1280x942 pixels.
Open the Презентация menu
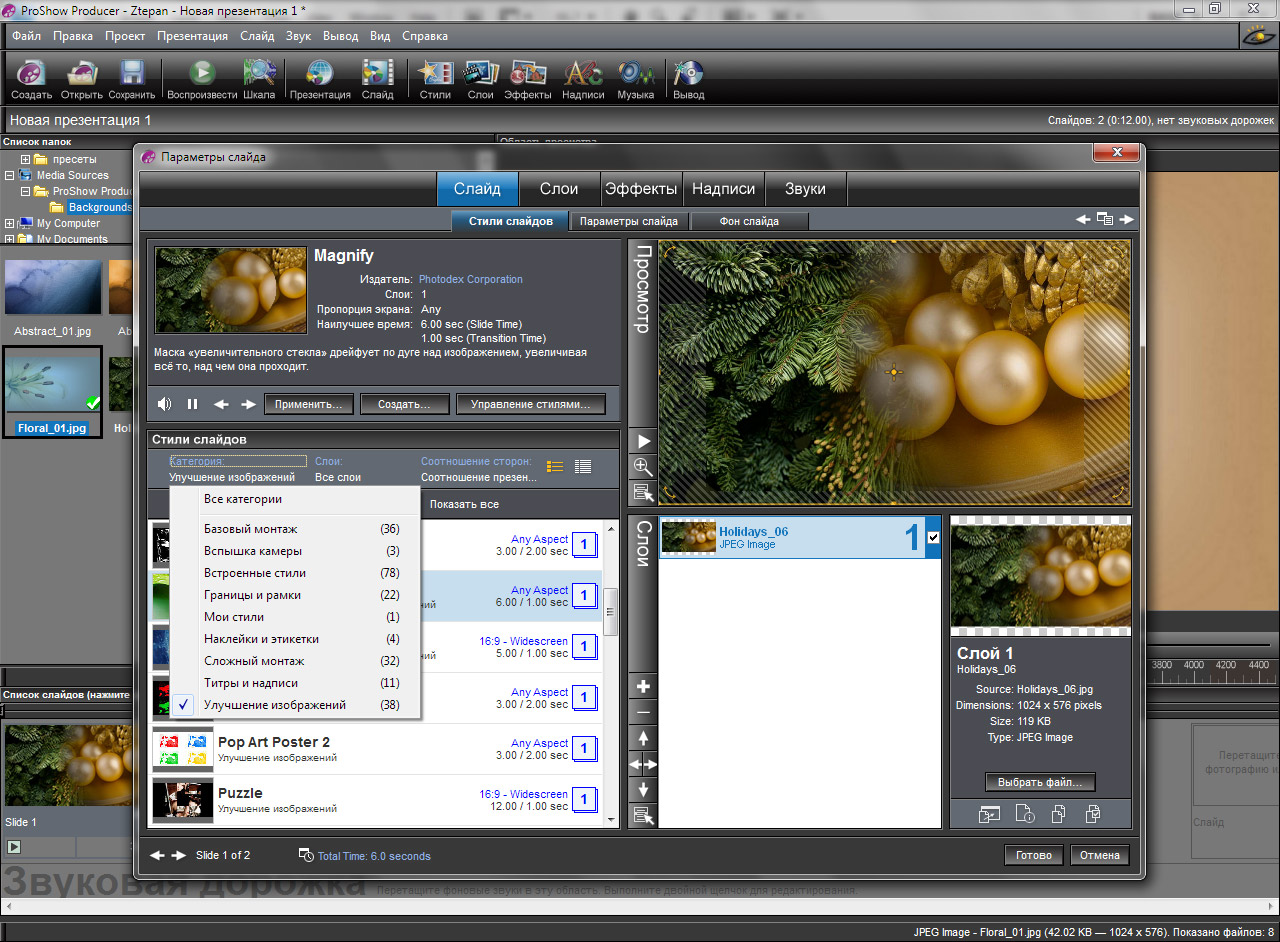(x=192, y=35)
